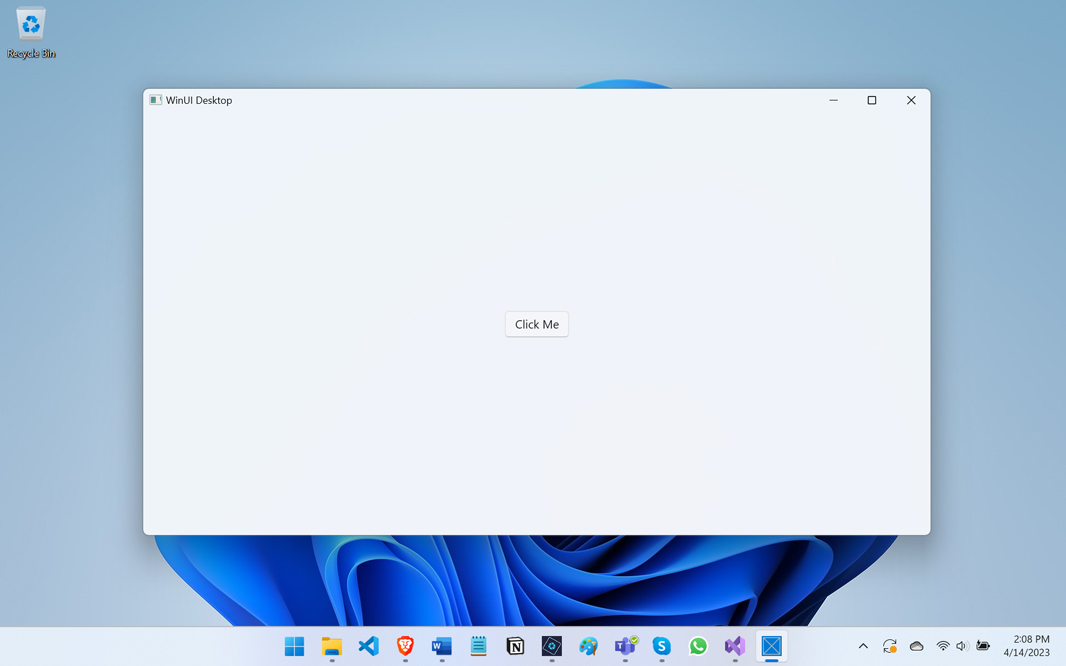Switch to Visual Studio Code in taskbar
This screenshot has width=1066, height=666.
(x=368, y=646)
